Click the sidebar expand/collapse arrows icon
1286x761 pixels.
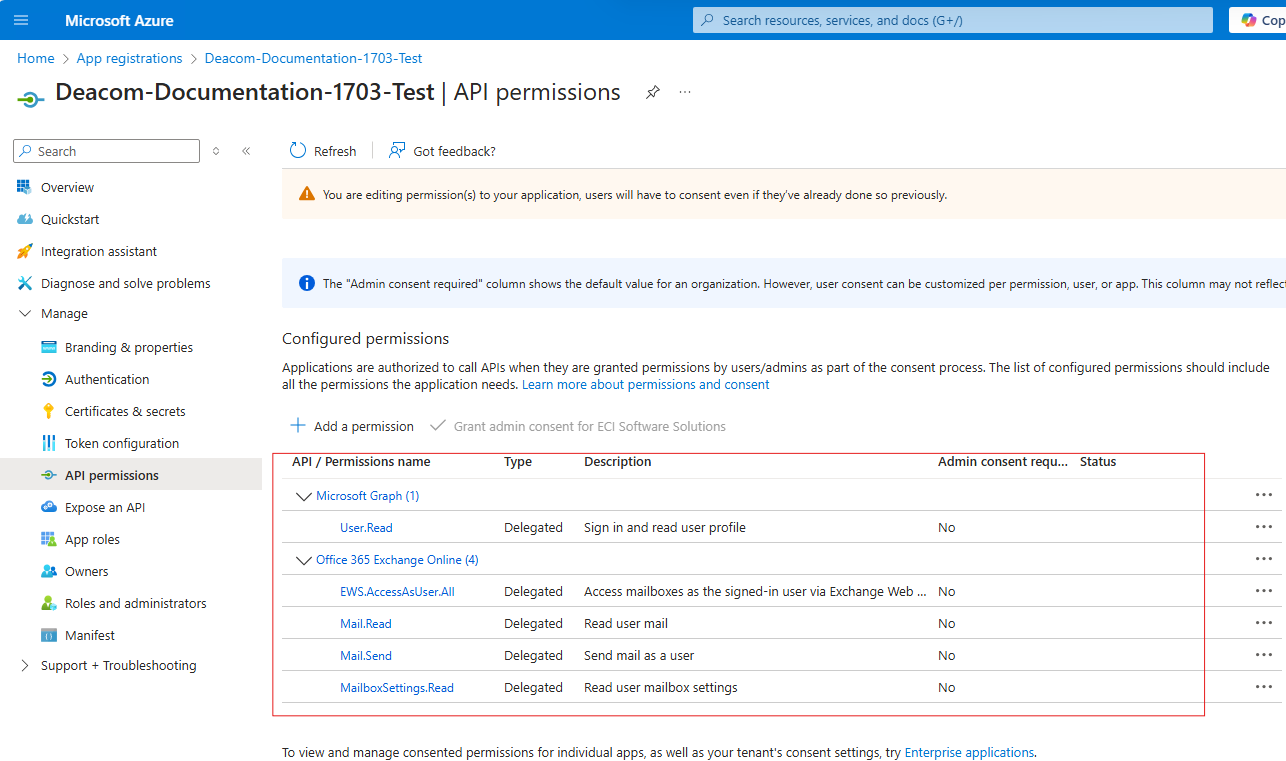click(216, 151)
